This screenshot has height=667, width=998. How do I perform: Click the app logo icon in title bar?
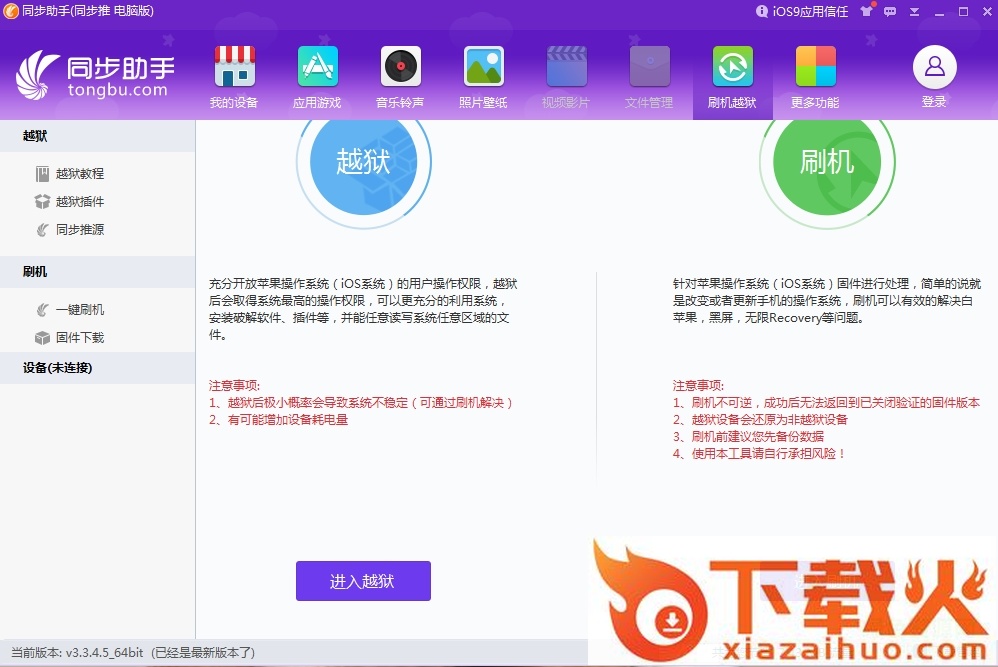coord(11,11)
